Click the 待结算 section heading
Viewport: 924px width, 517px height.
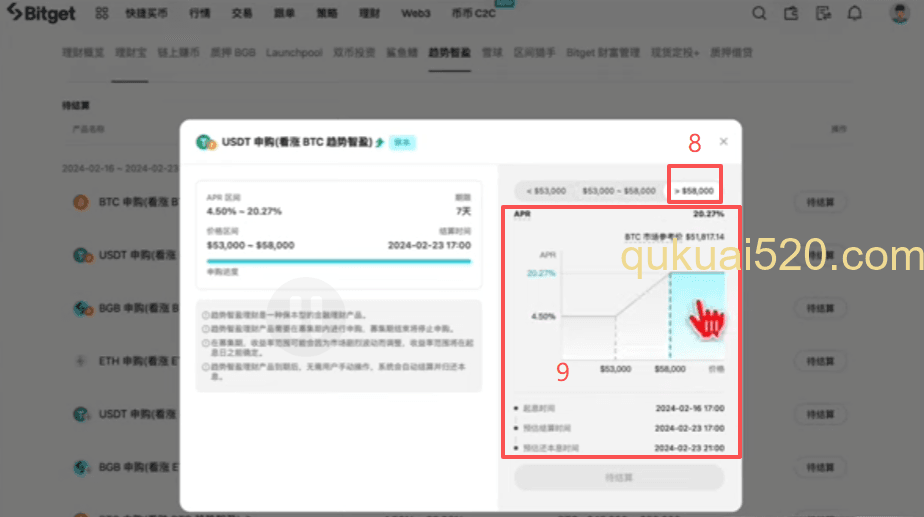pyautogui.click(x=75, y=106)
